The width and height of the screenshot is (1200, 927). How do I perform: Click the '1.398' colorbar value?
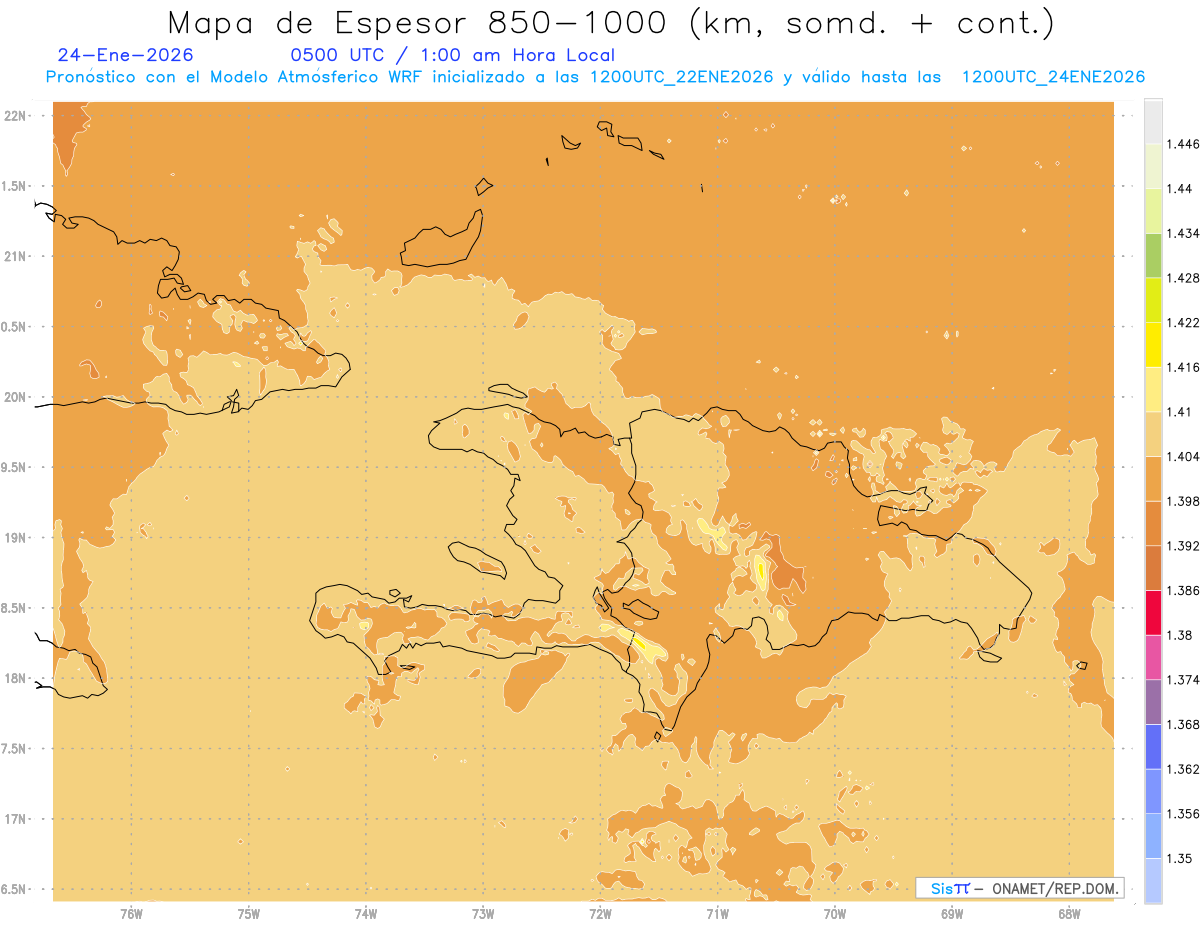click(1184, 501)
